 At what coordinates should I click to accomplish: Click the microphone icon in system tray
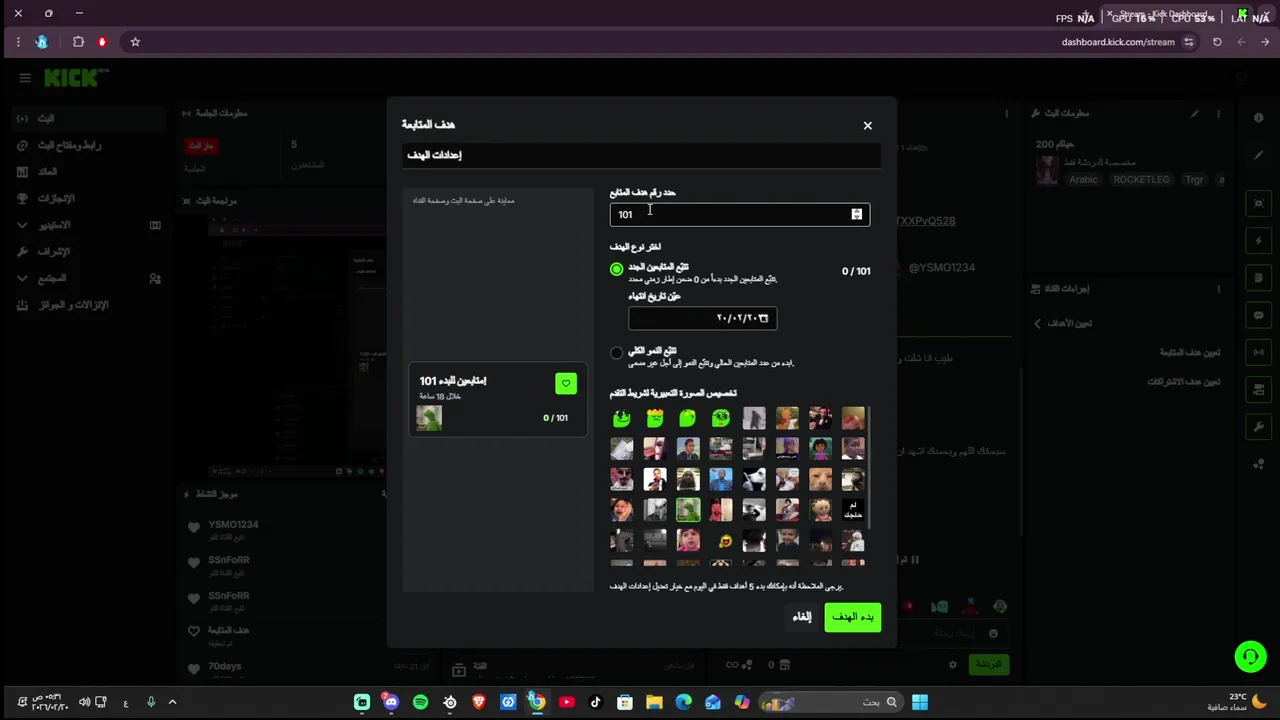(x=151, y=702)
